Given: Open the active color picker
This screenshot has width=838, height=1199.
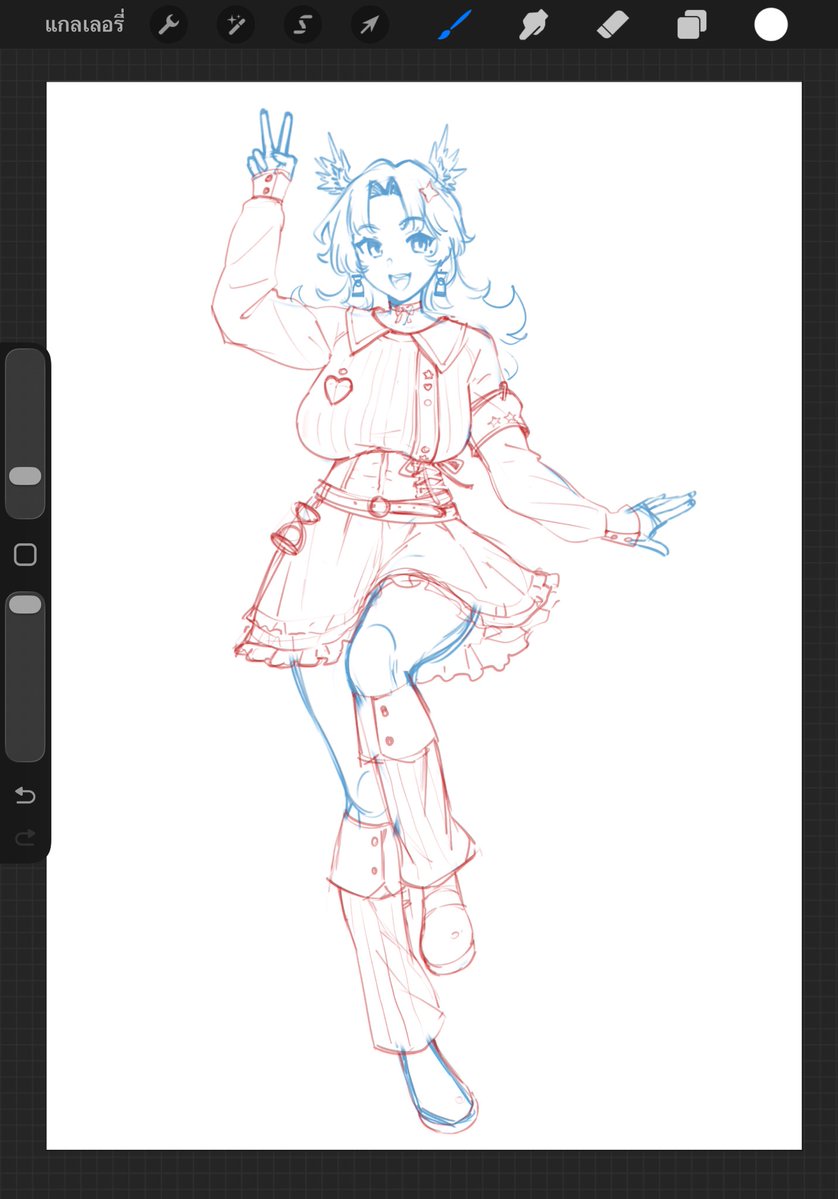Looking at the screenshot, I should tap(771, 25).
